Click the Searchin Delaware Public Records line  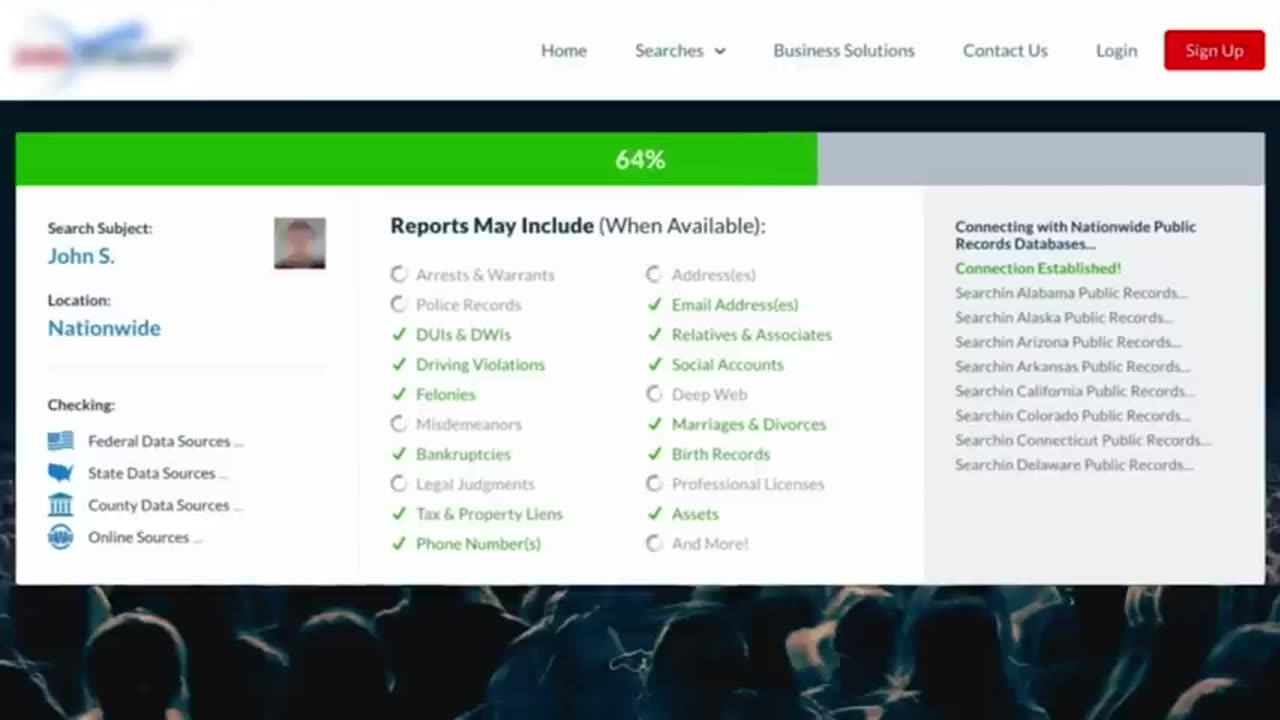(1074, 465)
